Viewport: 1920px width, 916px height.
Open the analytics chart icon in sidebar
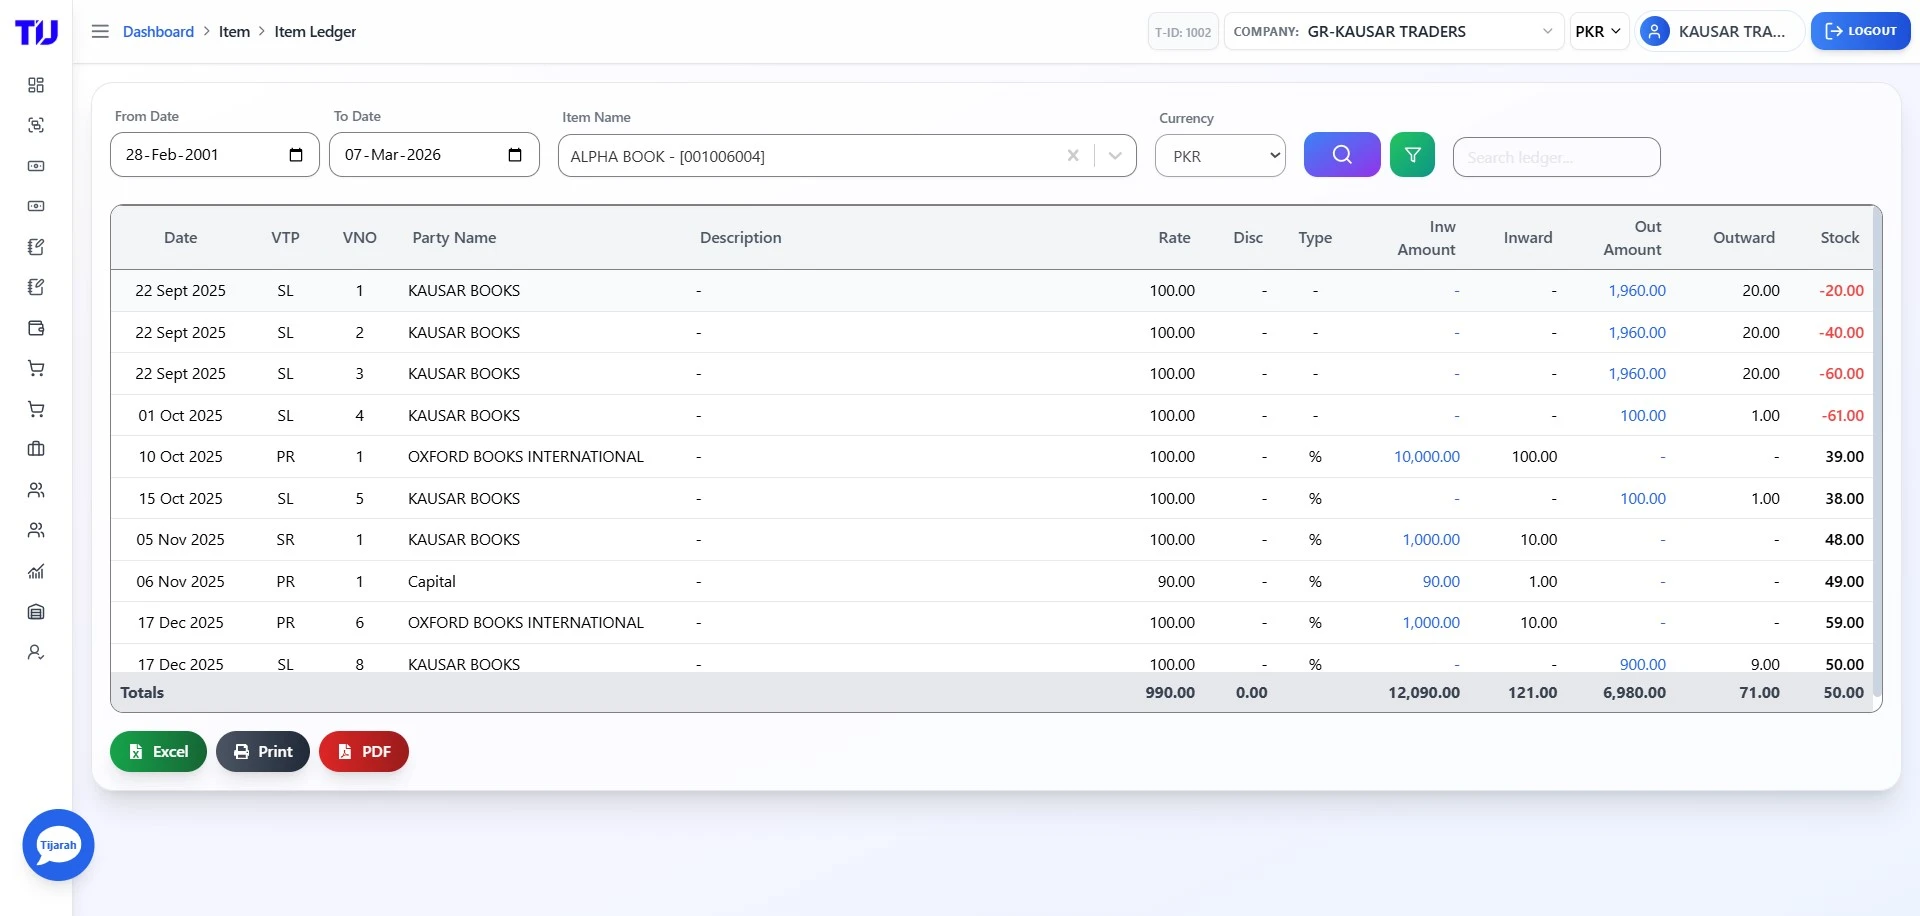click(36, 571)
